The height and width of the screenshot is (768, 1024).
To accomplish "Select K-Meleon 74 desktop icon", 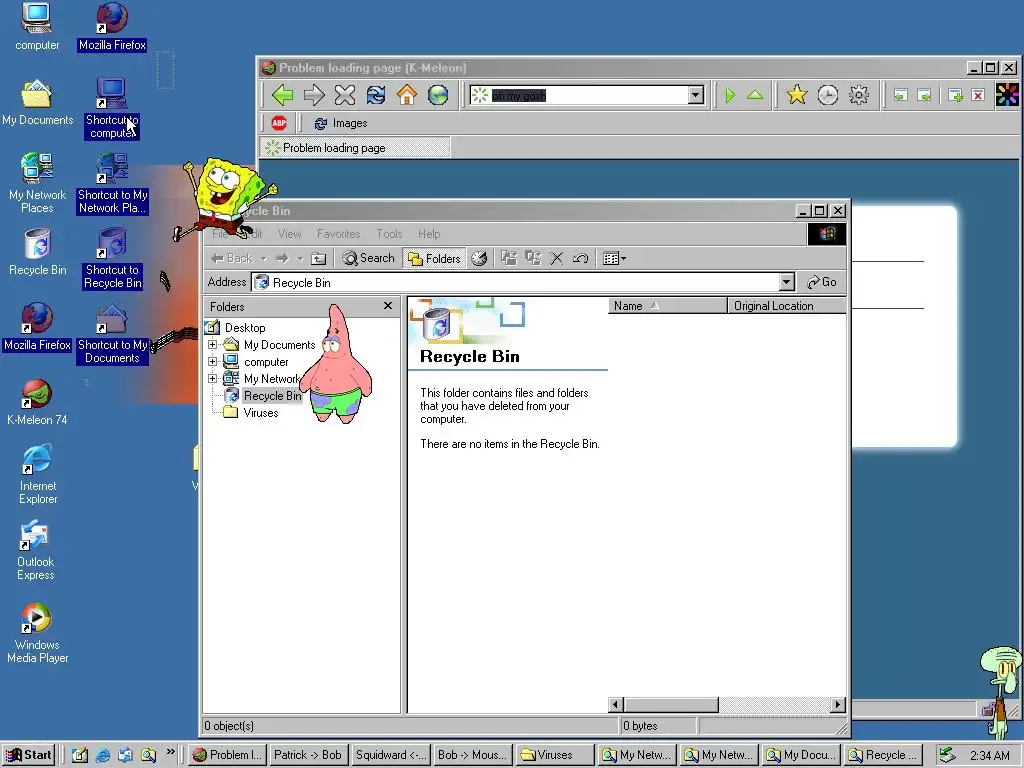I will (x=37, y=402).
